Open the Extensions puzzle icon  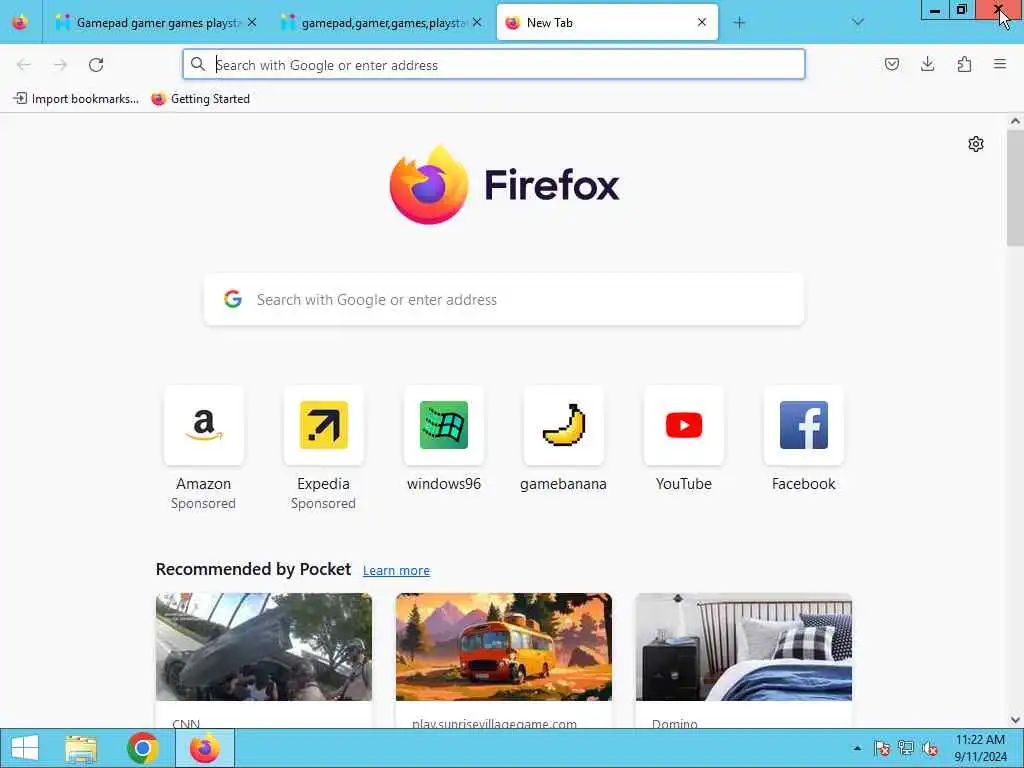964,64
